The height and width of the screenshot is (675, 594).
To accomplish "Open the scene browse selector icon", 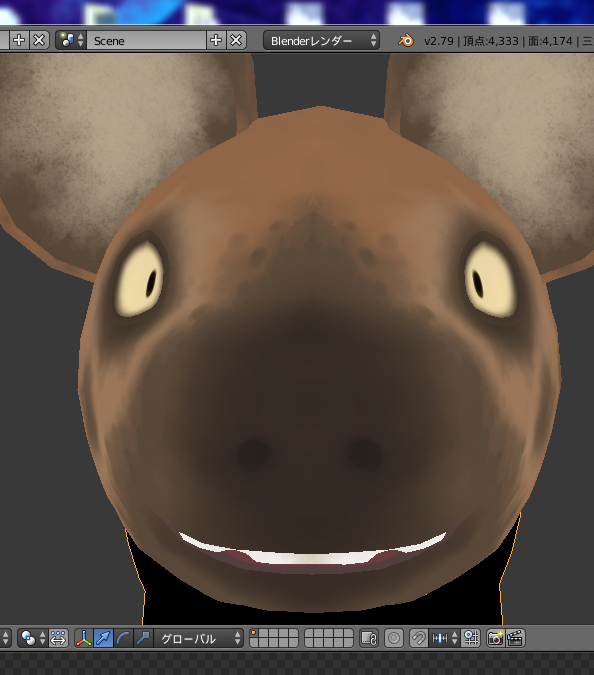I will 71,40.
